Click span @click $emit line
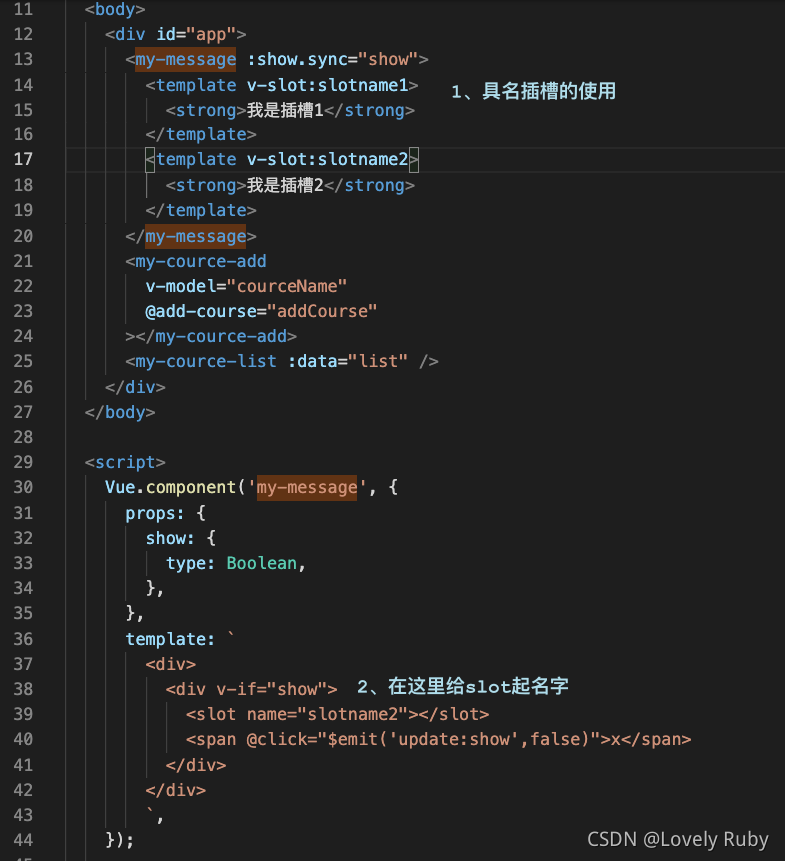Viewport: 785px width, 861px height. pyautogui.click(x=438, y=740)
